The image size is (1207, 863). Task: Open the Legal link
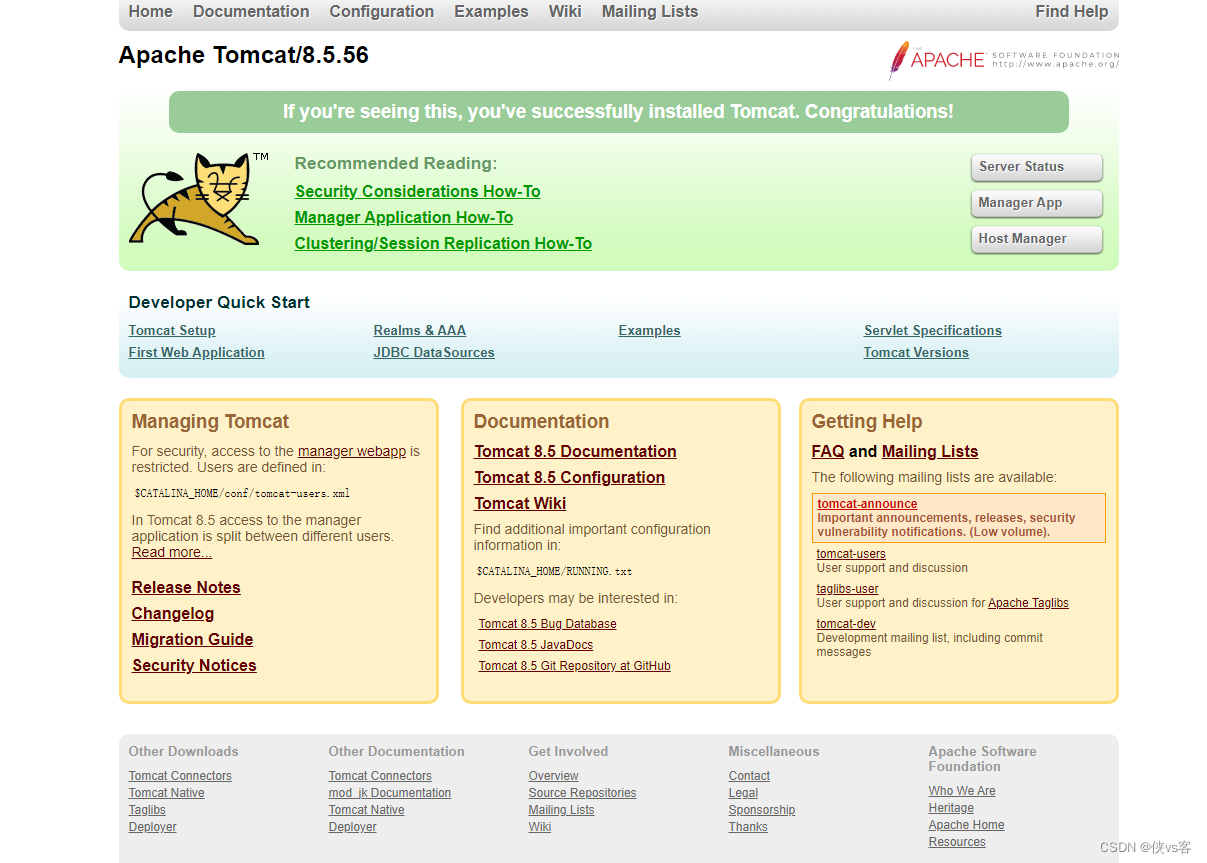pos(744,793)
